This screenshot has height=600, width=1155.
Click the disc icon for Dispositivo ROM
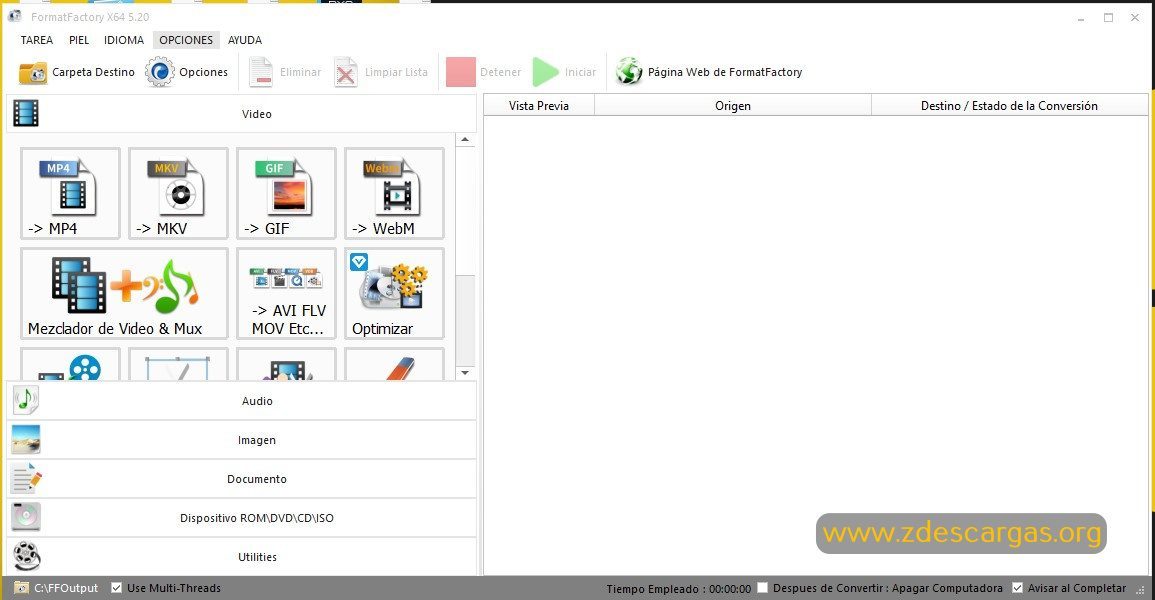[26, 518]
